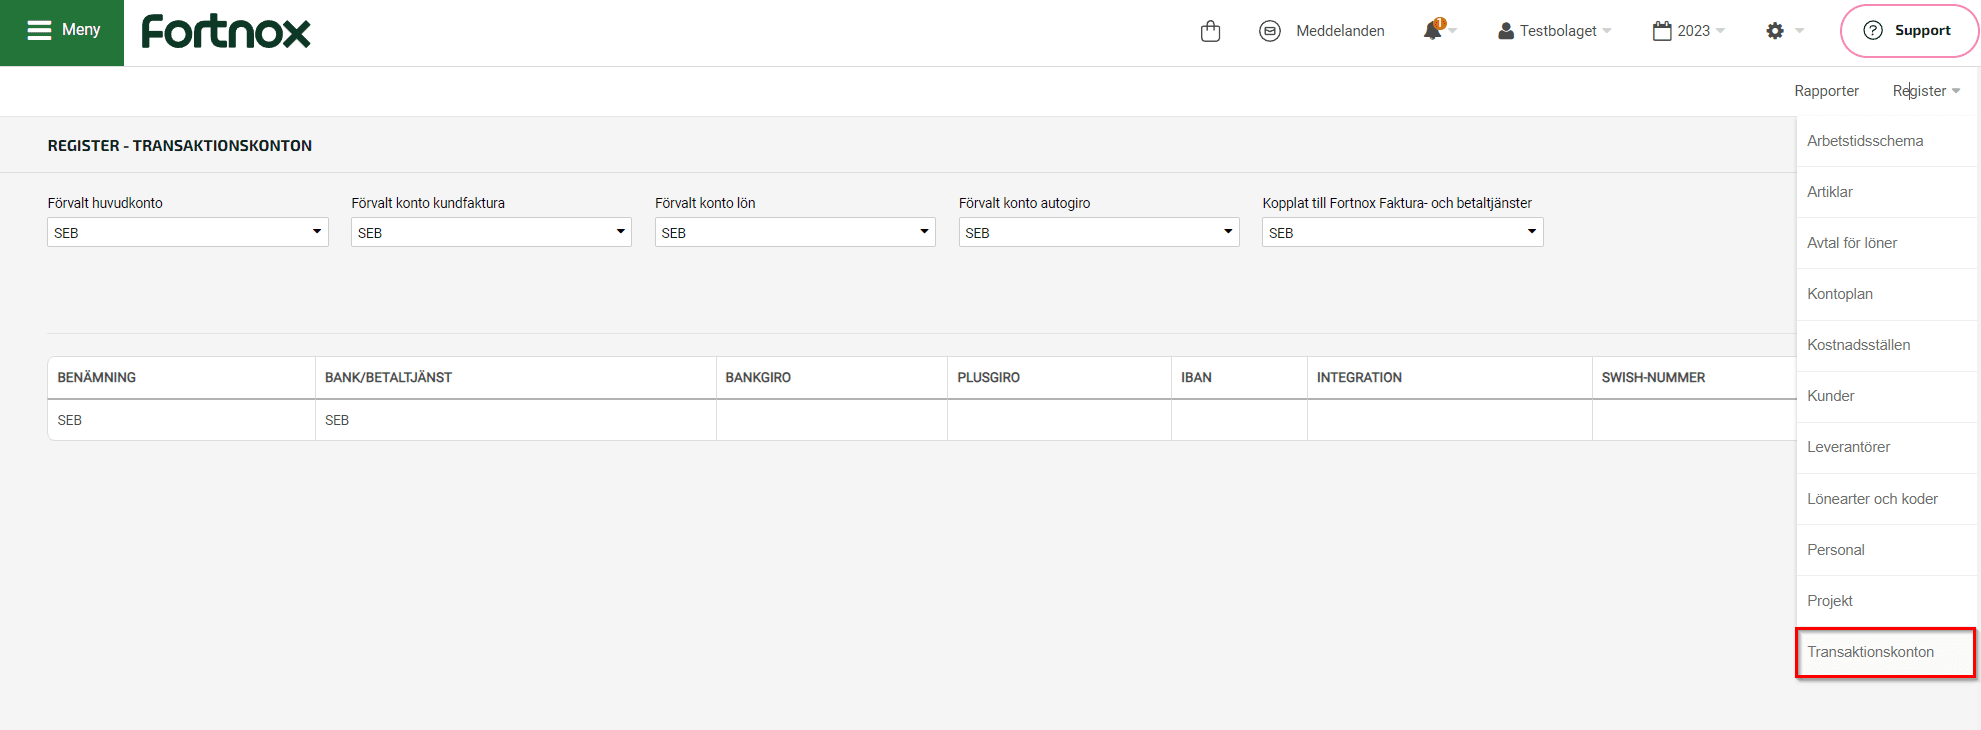The image size is (1981, 730).
Task: Open Kontoplan menu item
Action: click(x=1886, y=294)
